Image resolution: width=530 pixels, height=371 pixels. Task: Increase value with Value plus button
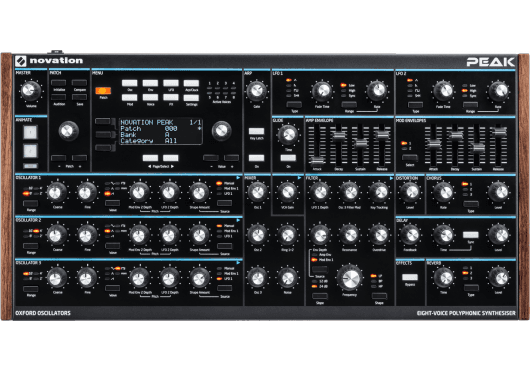[232, 158]
